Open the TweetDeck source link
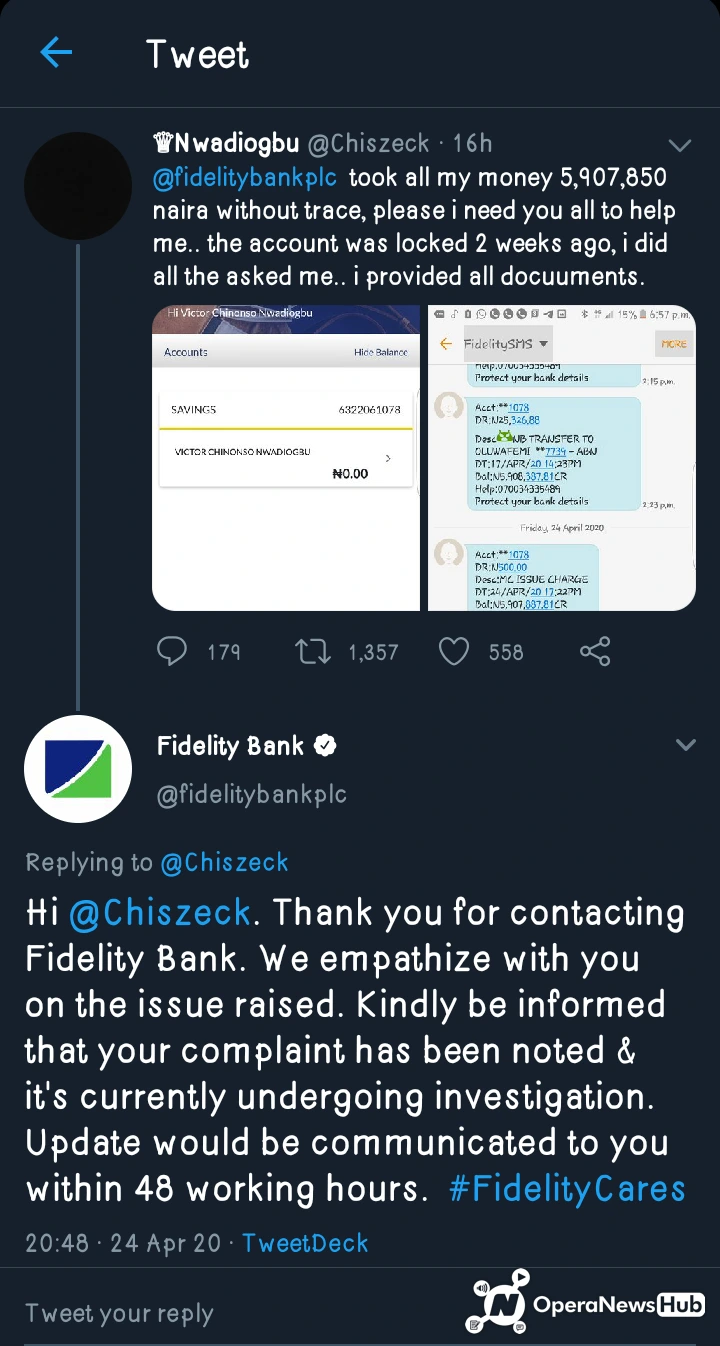Image resolution: width=720 pixels, height=1346 pixels. coord(305,1243)
